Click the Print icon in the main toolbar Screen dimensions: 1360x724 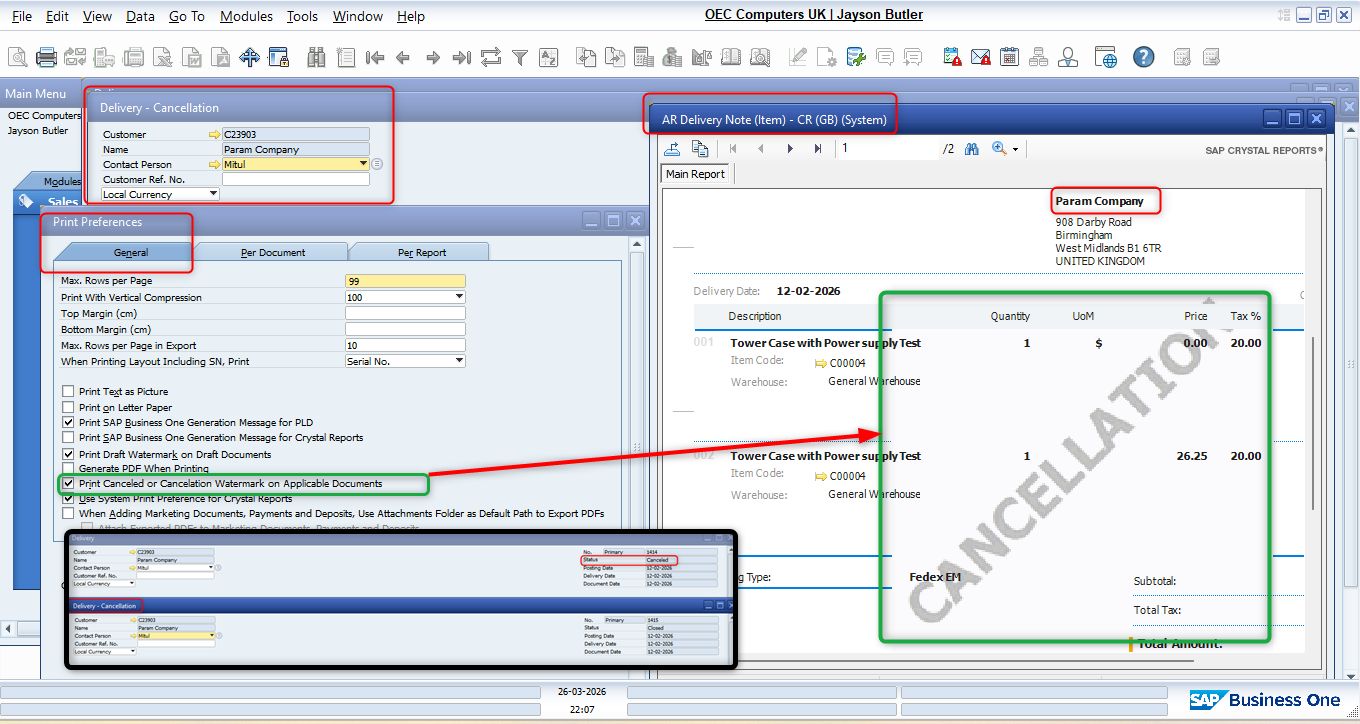(46, 57)
